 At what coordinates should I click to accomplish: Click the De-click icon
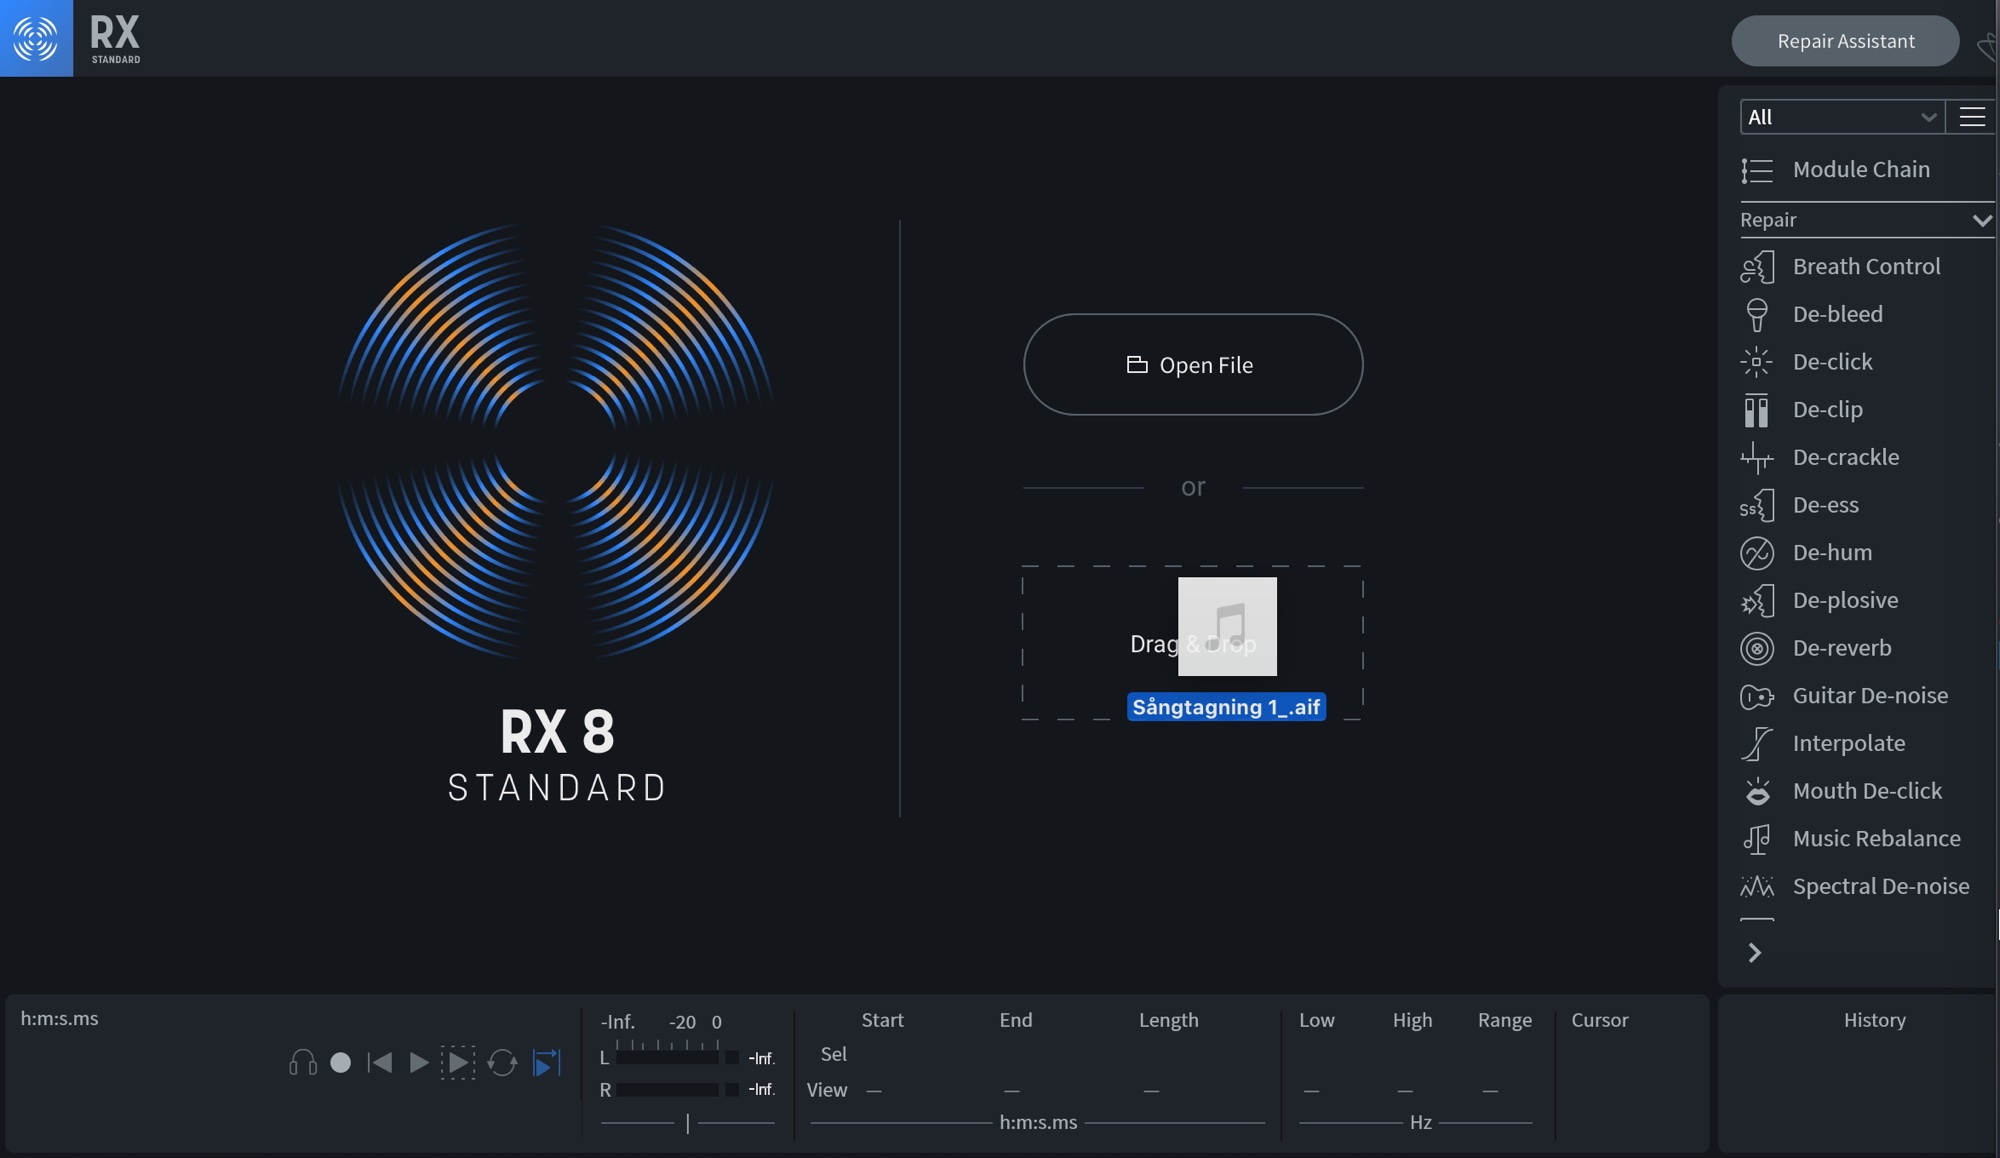(1757, 362)
